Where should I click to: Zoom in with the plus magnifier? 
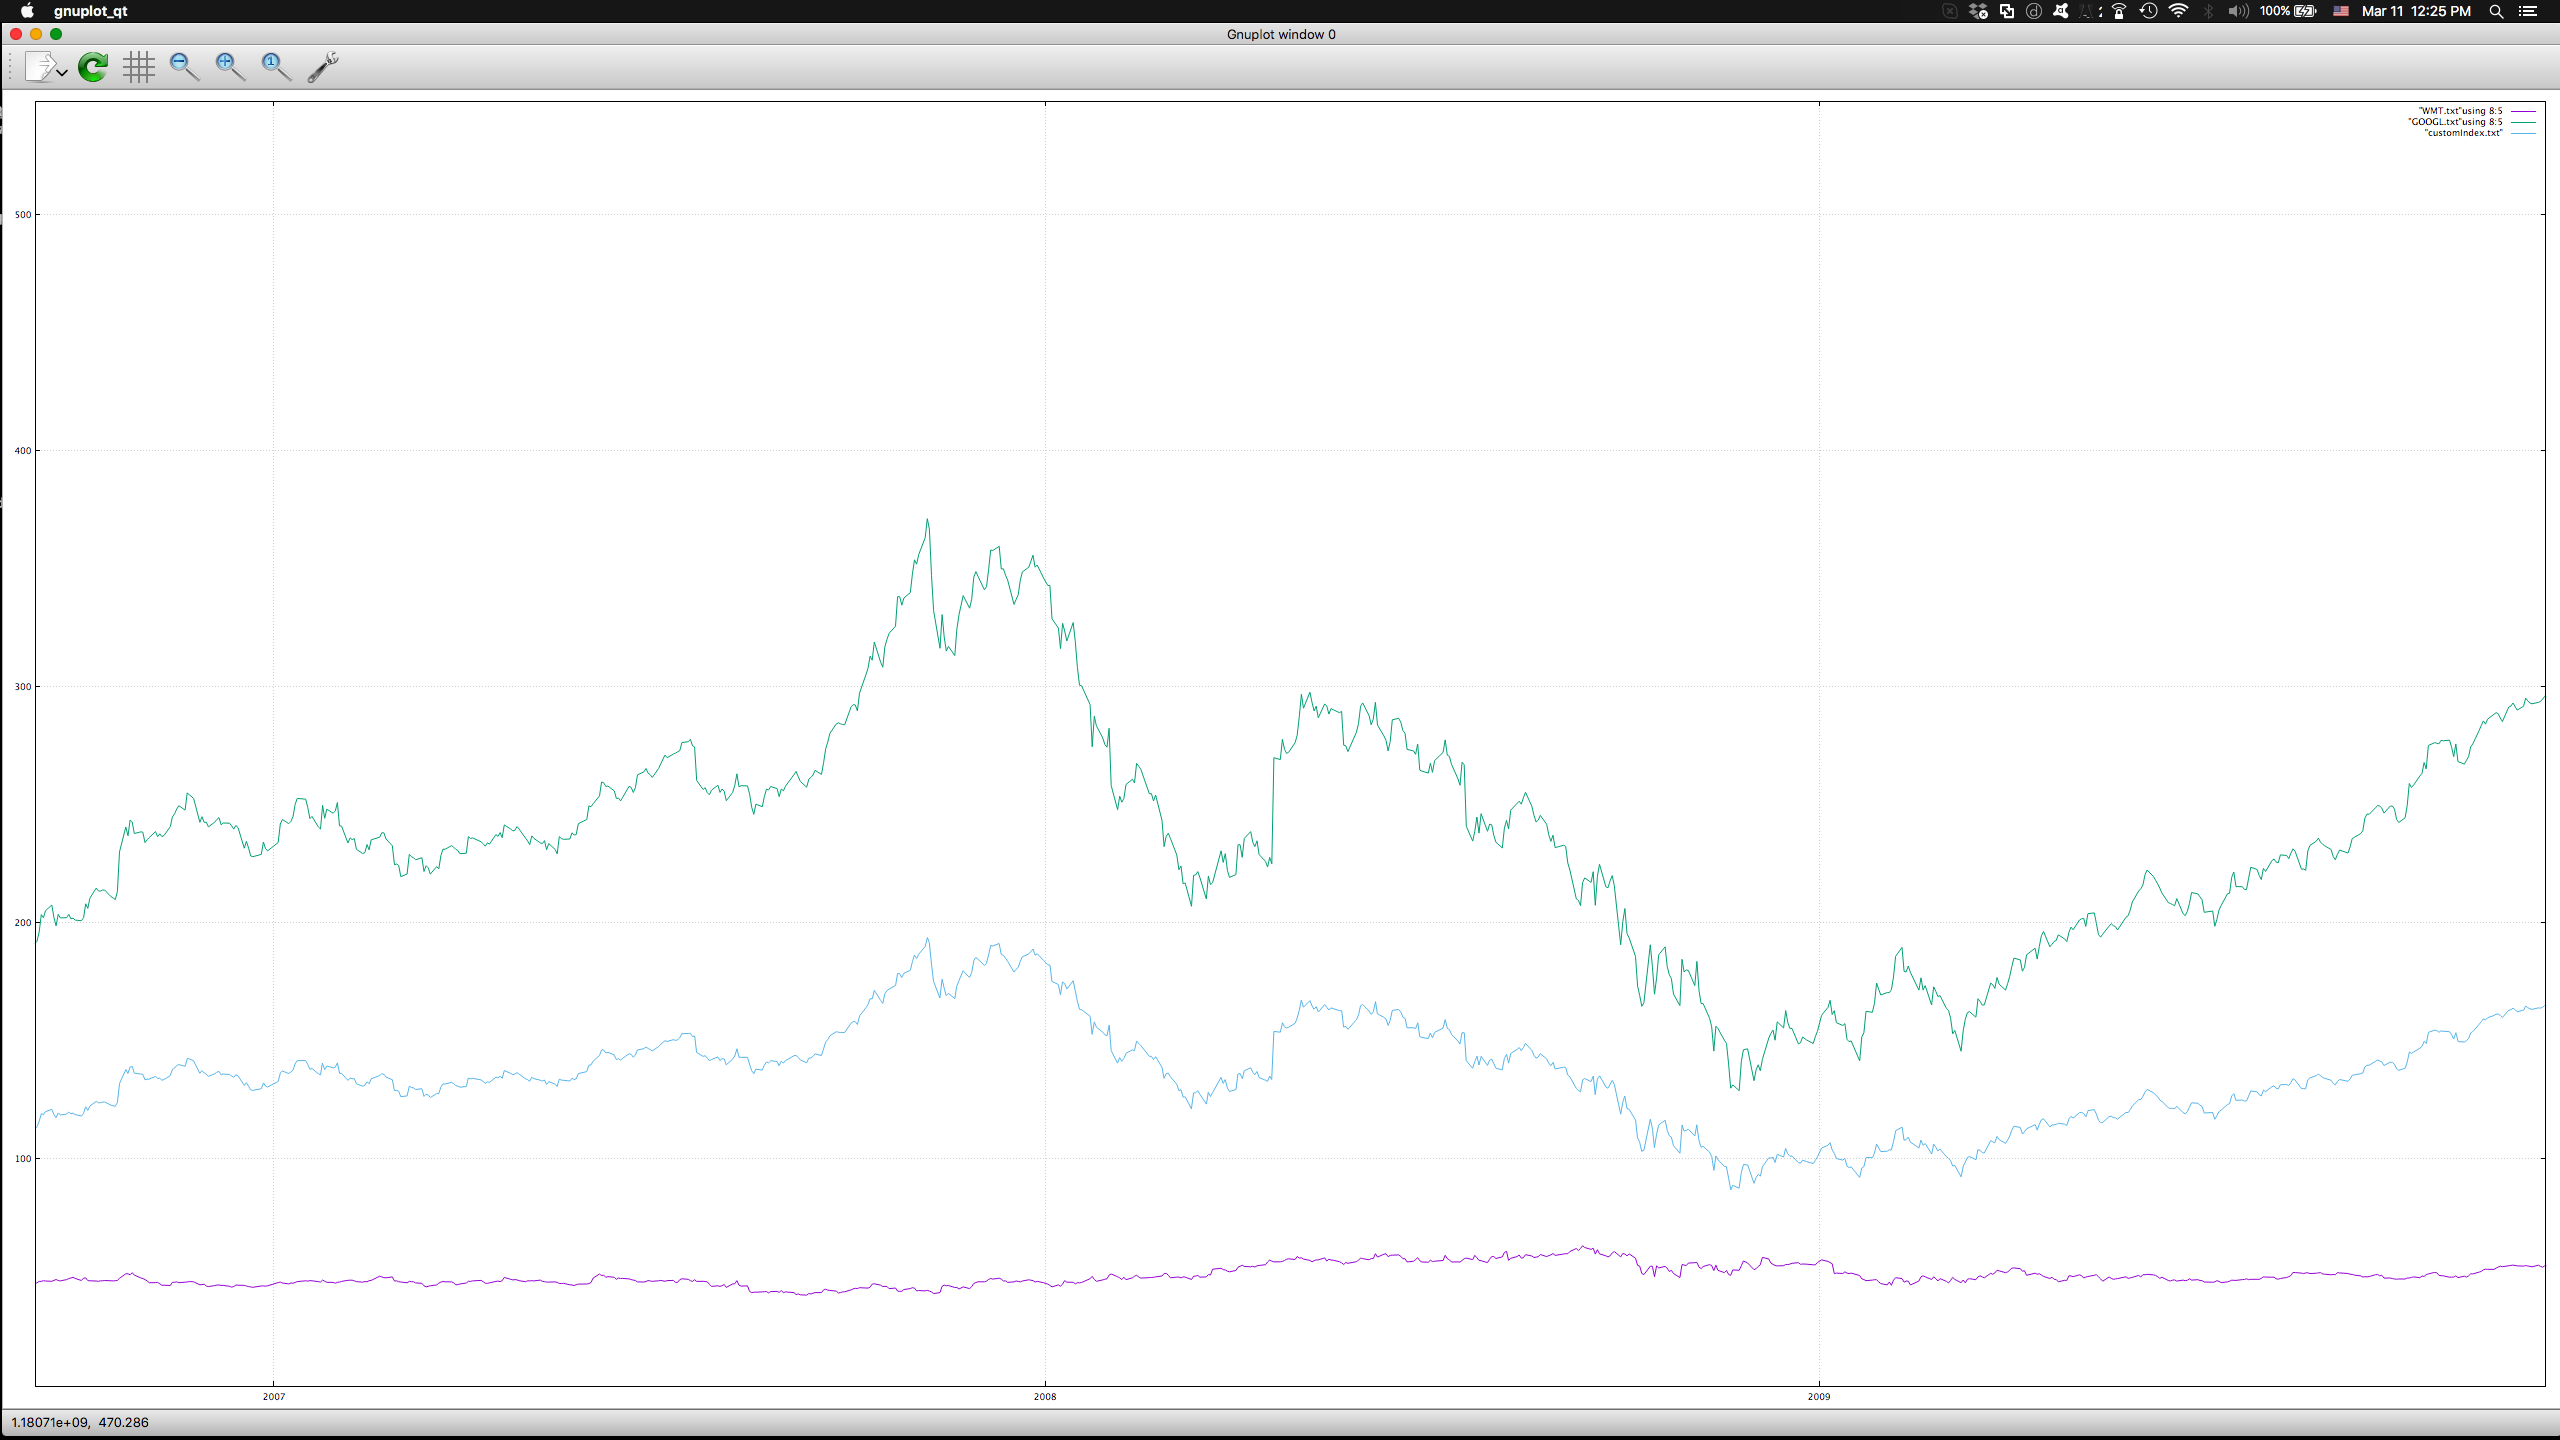pos(230,68)
